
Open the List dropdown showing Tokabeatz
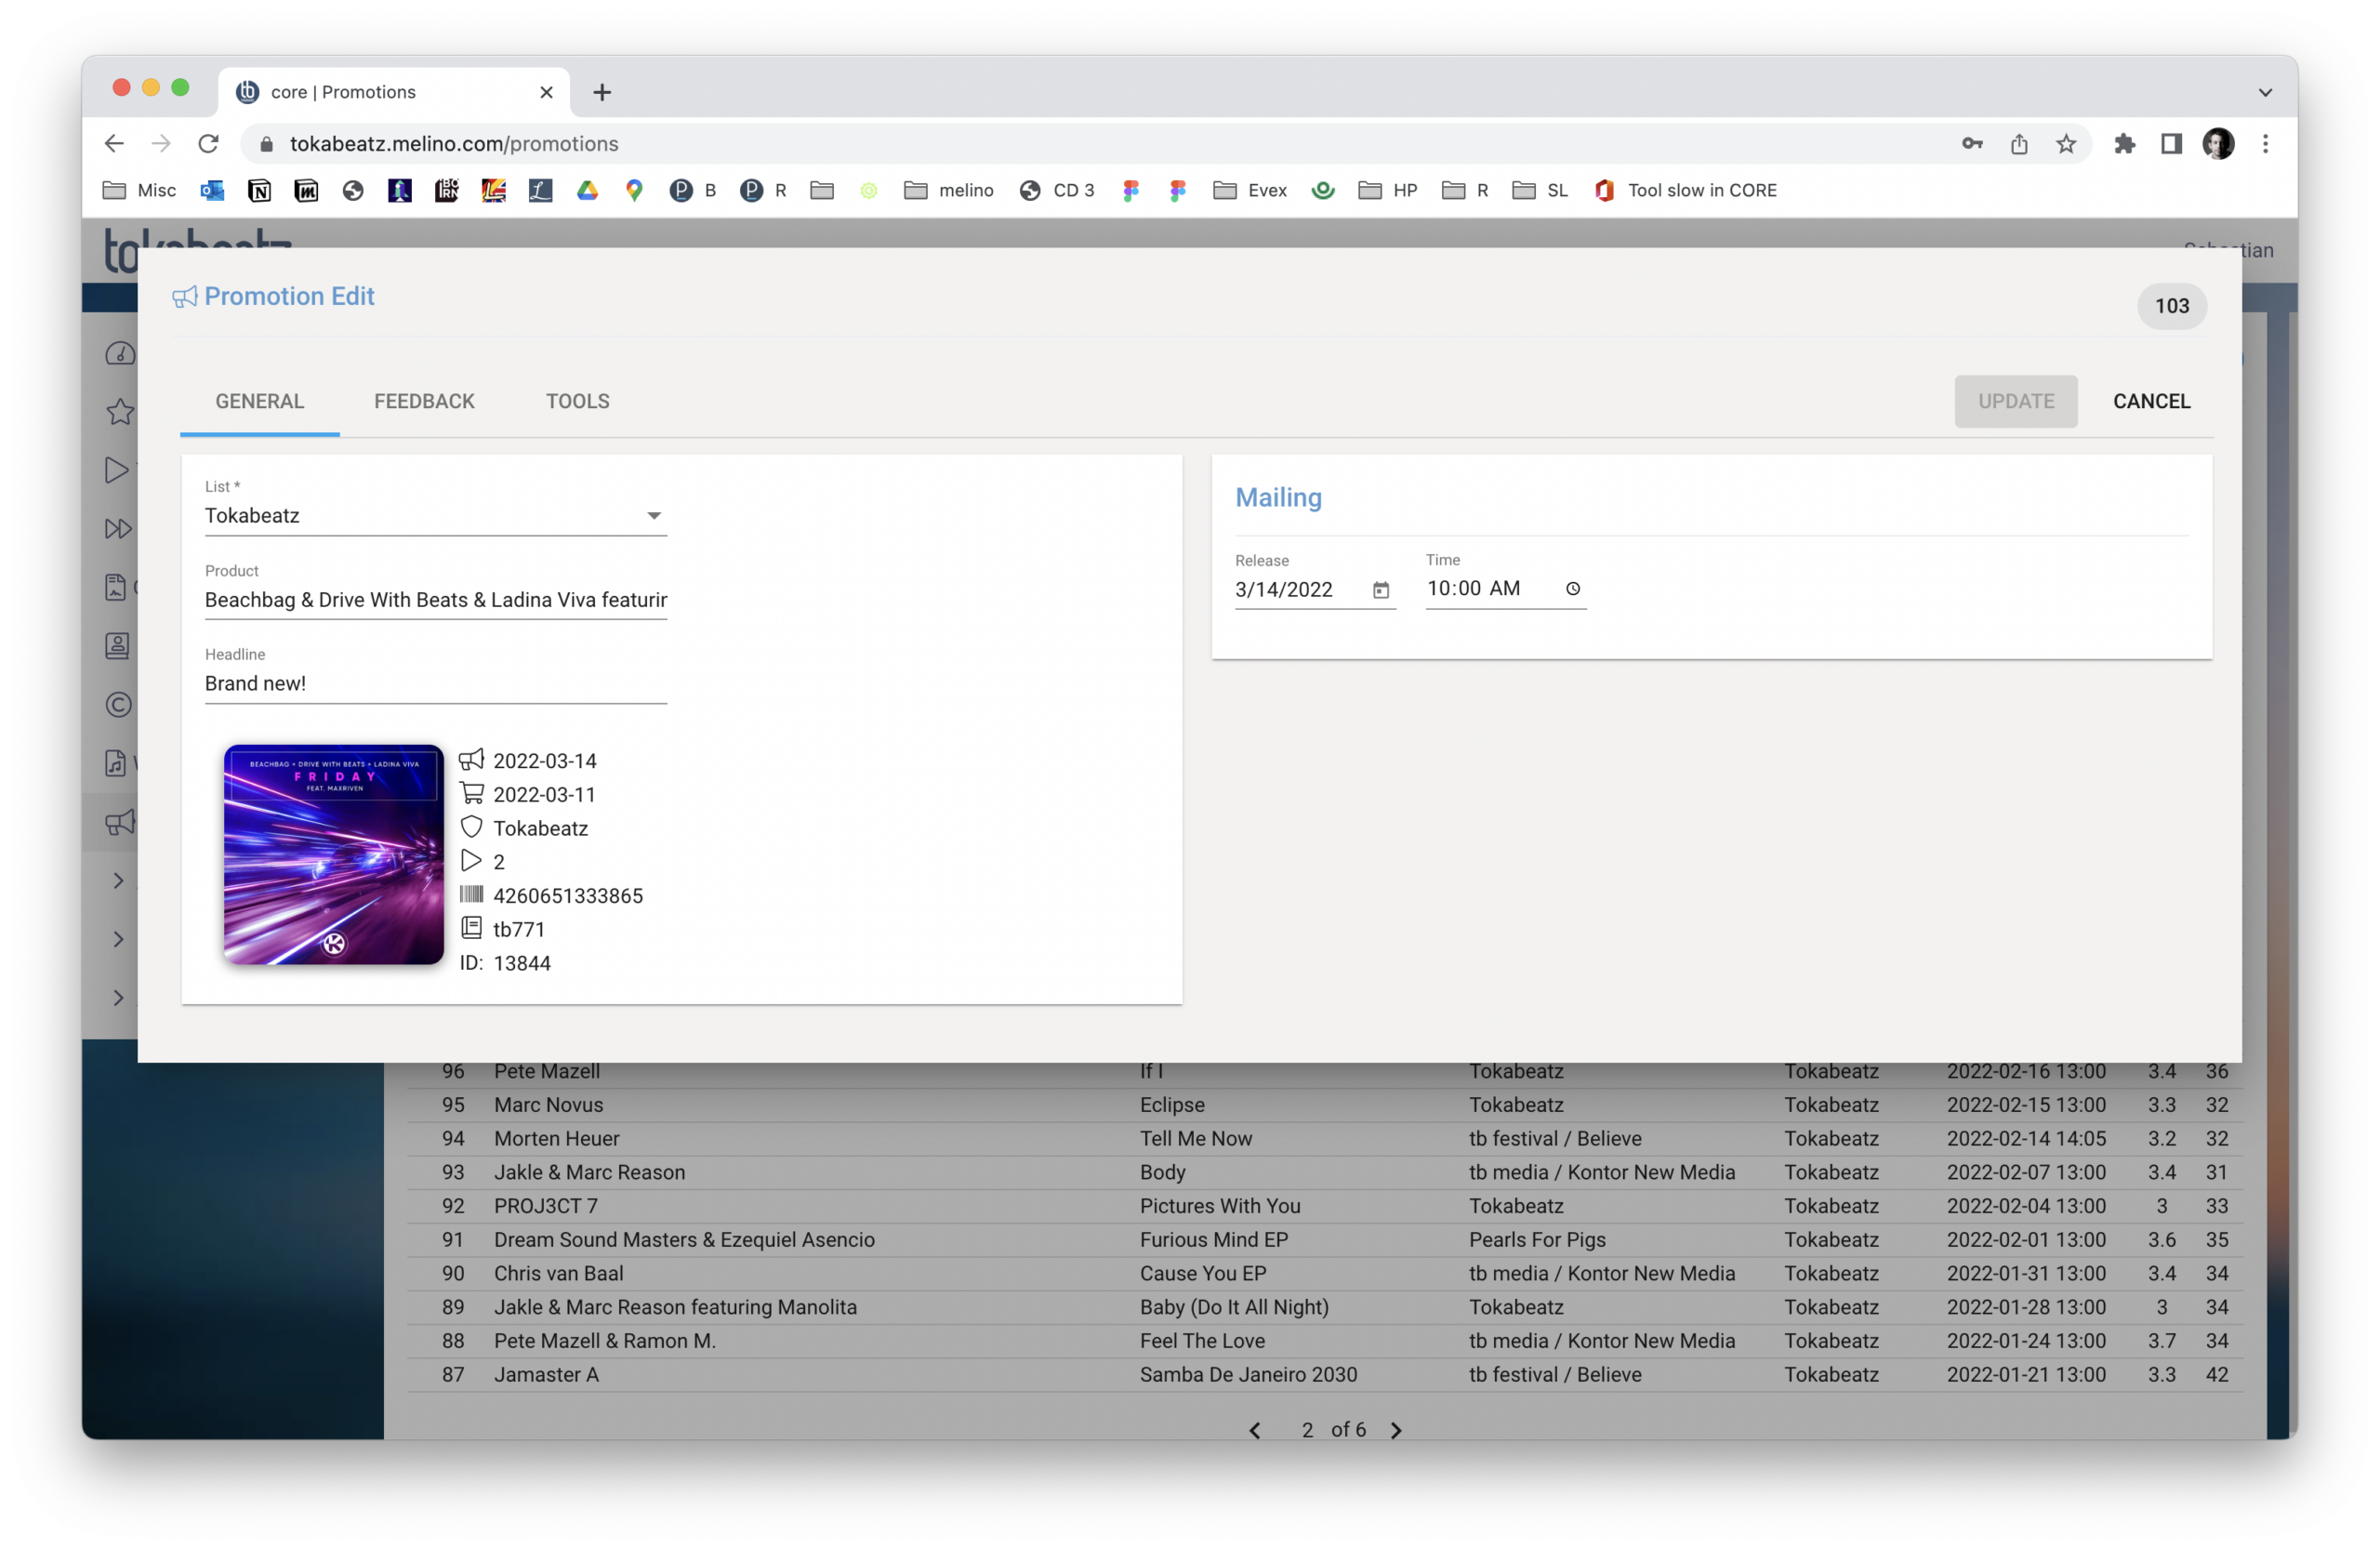[x=436, y=516]
